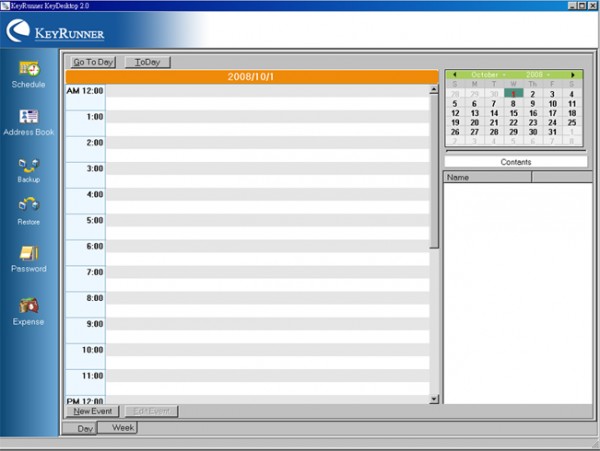
Task: Select day 18 in mini calendar
Action: pos(572,113)
